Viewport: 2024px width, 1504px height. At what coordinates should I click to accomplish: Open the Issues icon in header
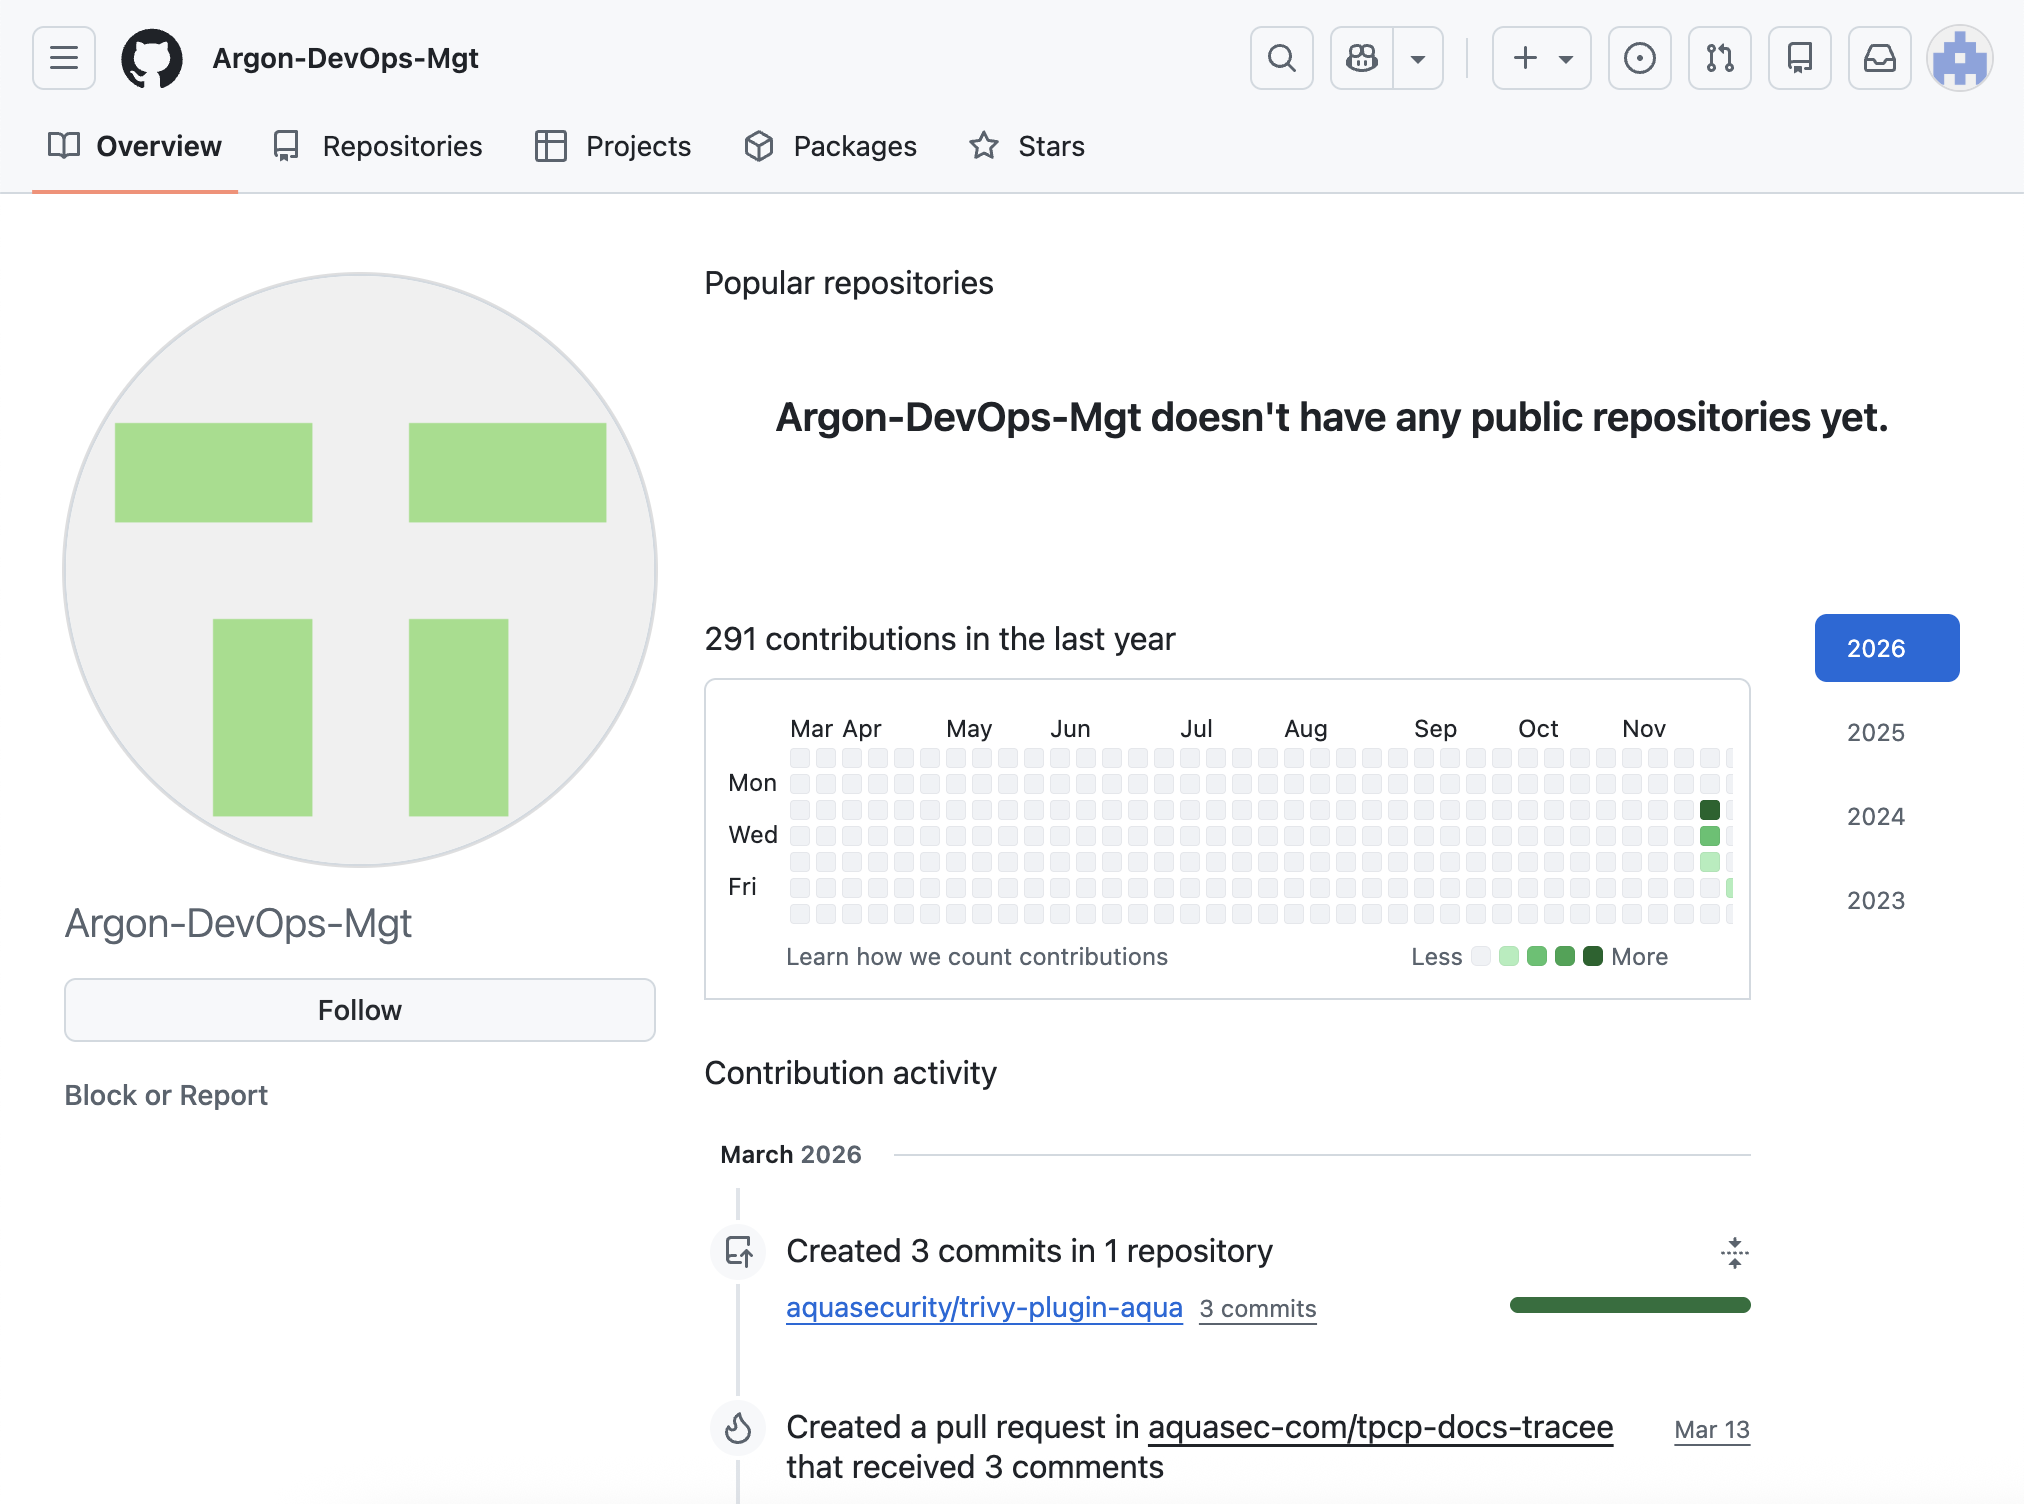[1640, 58]
